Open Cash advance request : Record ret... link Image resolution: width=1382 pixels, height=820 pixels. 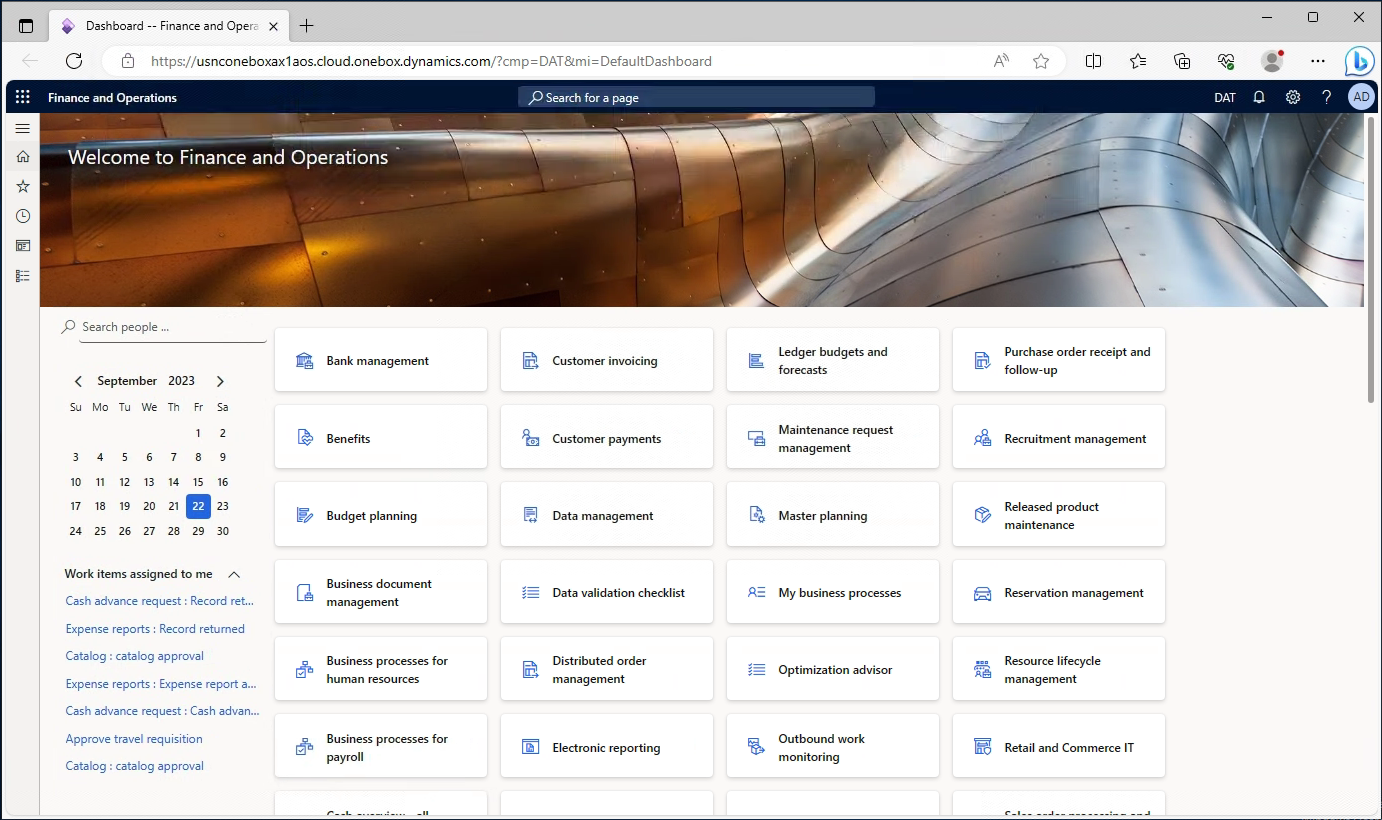[x=160, y=601]
